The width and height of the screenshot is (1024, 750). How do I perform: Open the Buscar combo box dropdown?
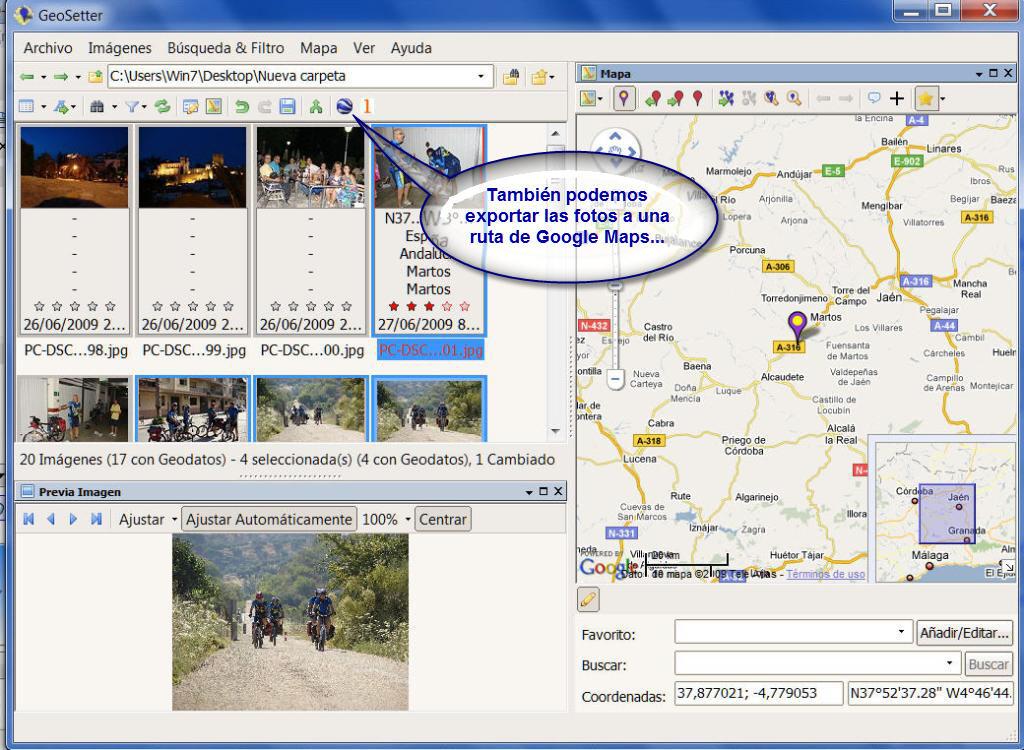click(950, 663)
